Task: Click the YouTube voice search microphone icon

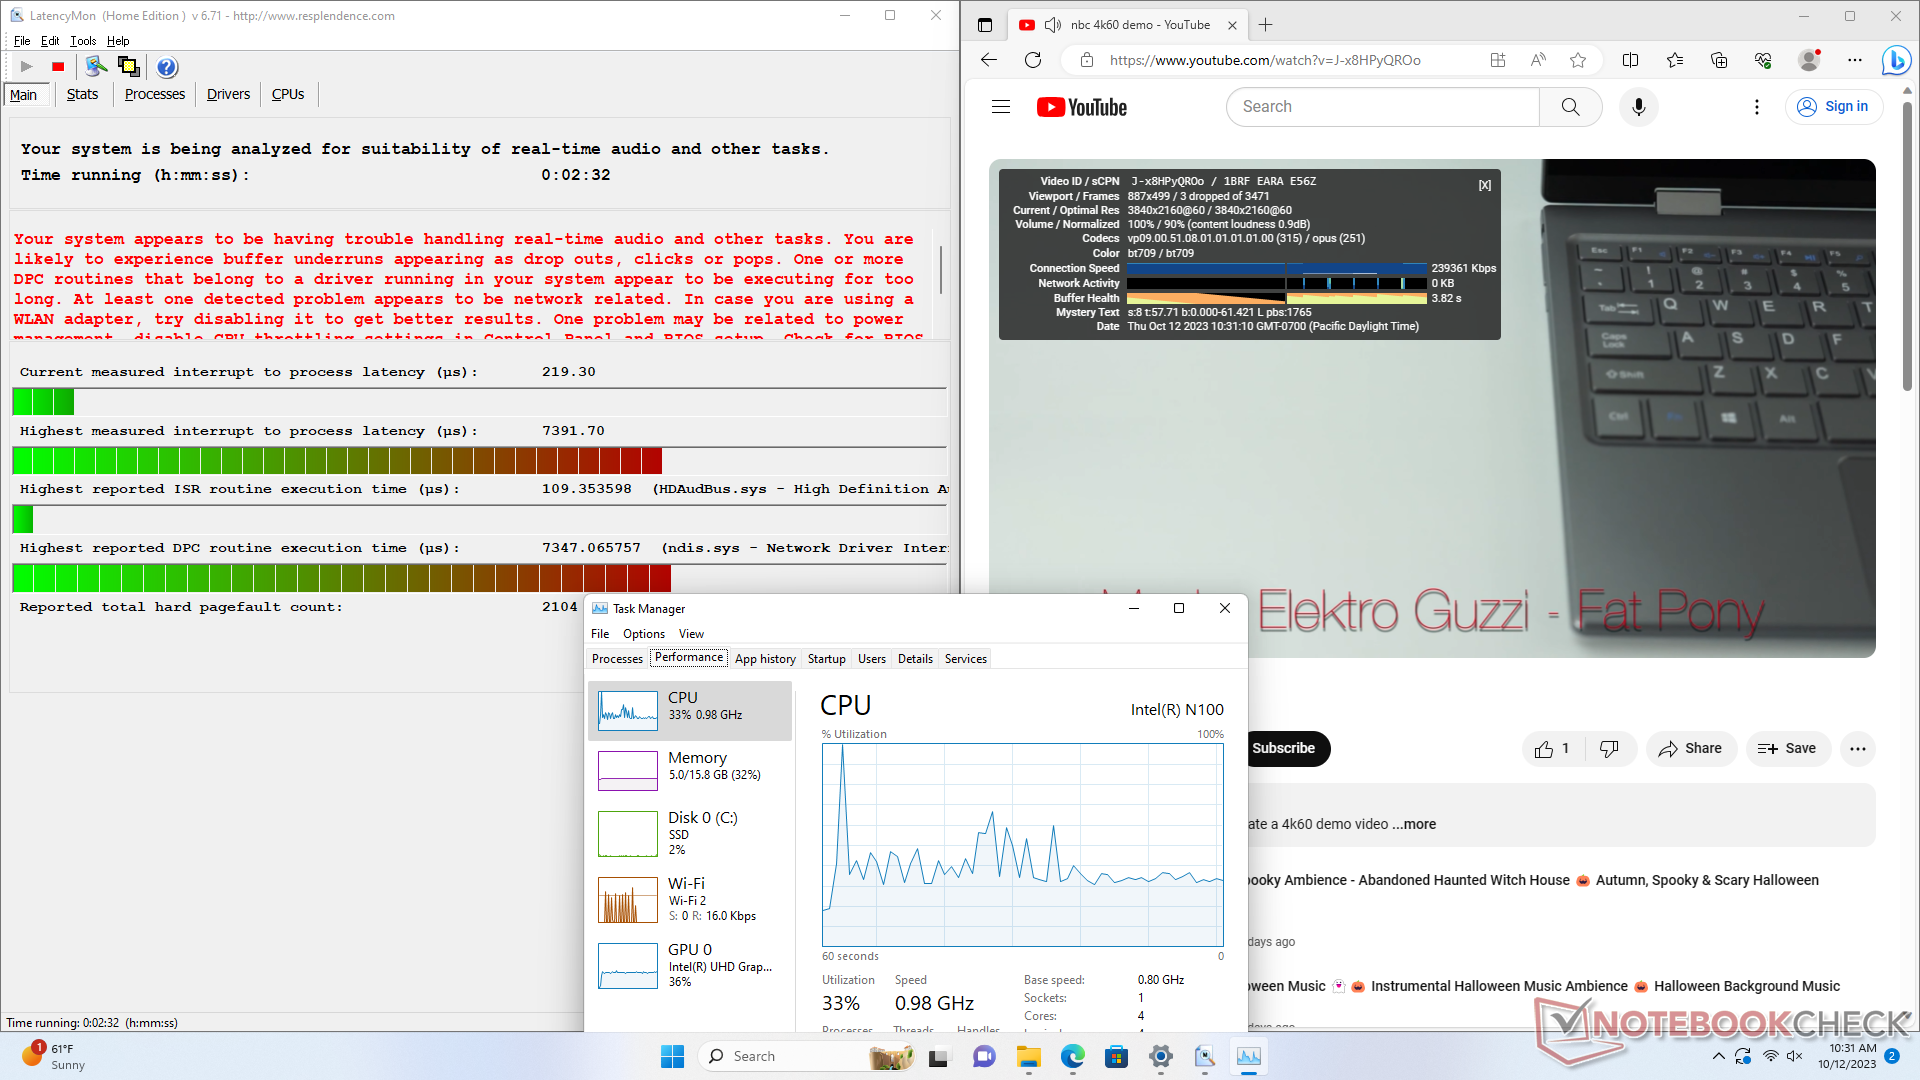Action: point(1638,107)
